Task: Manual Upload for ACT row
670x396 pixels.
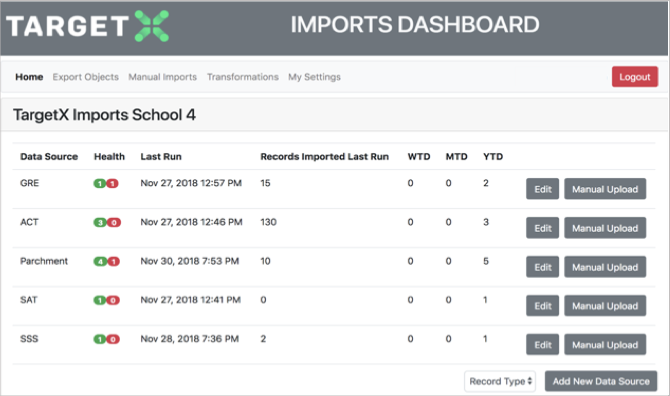Action: click(x=605, y=228)
